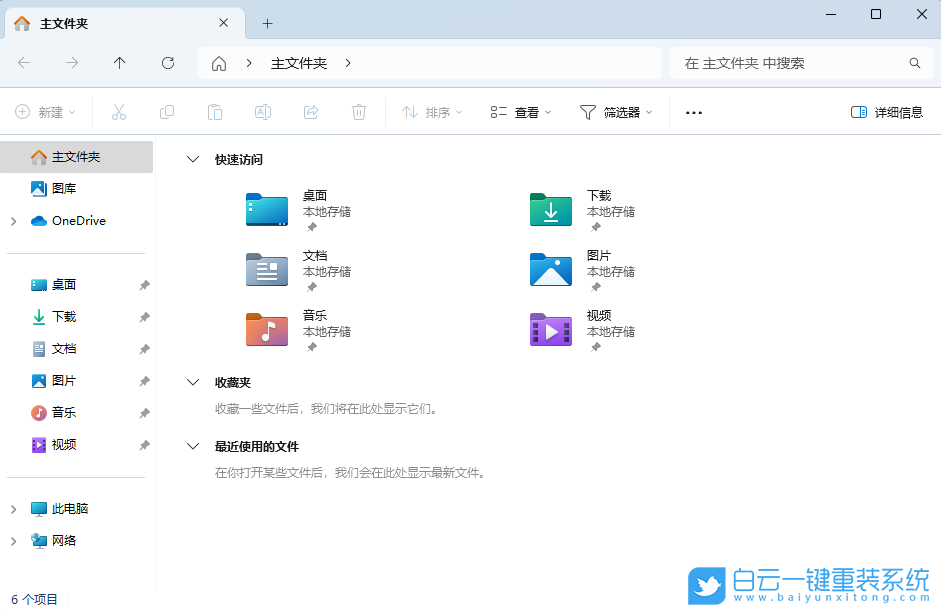Click the Cut icon on toolbar
941x610 pixels.
(119, 112)
